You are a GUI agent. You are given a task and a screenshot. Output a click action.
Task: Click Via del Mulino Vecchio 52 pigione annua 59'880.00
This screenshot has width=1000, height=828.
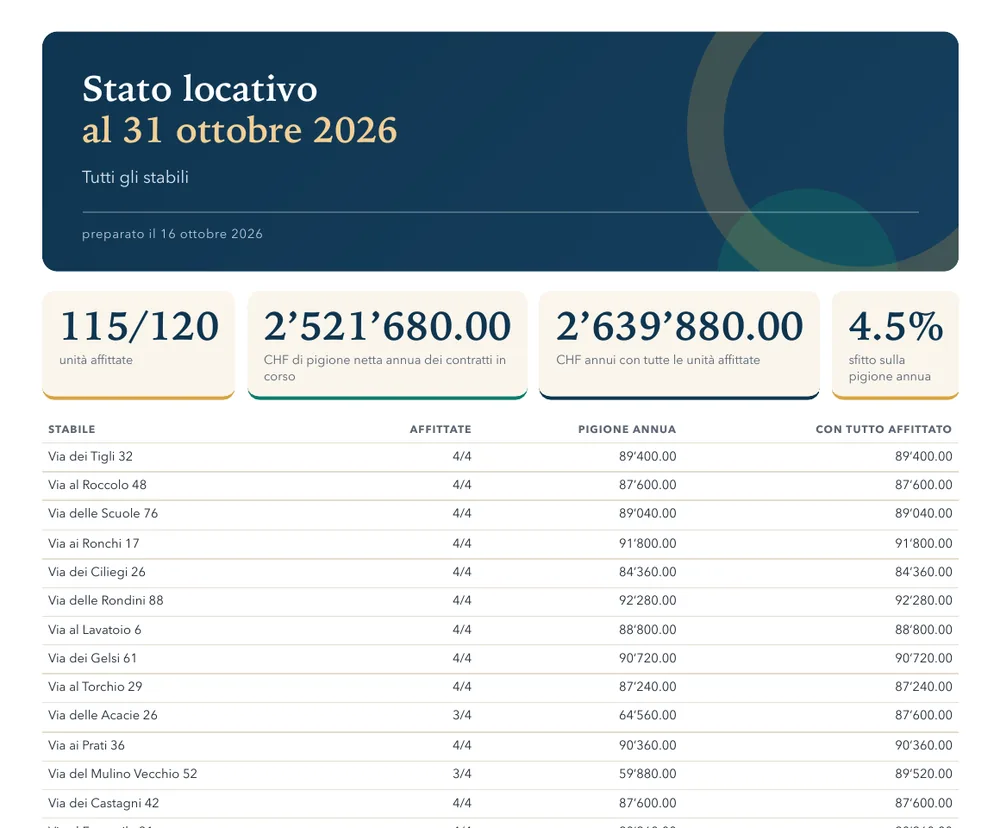[x=647, y=774]
